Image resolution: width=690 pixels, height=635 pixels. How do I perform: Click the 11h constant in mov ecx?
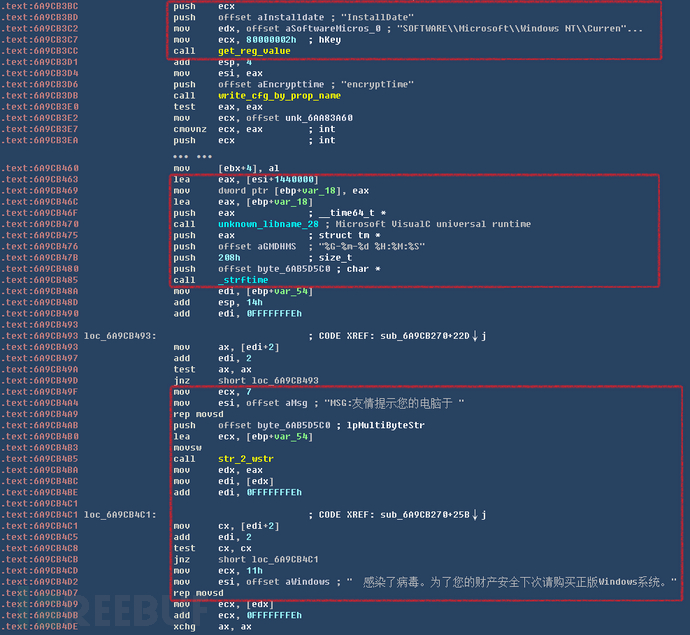coord(254,571)
